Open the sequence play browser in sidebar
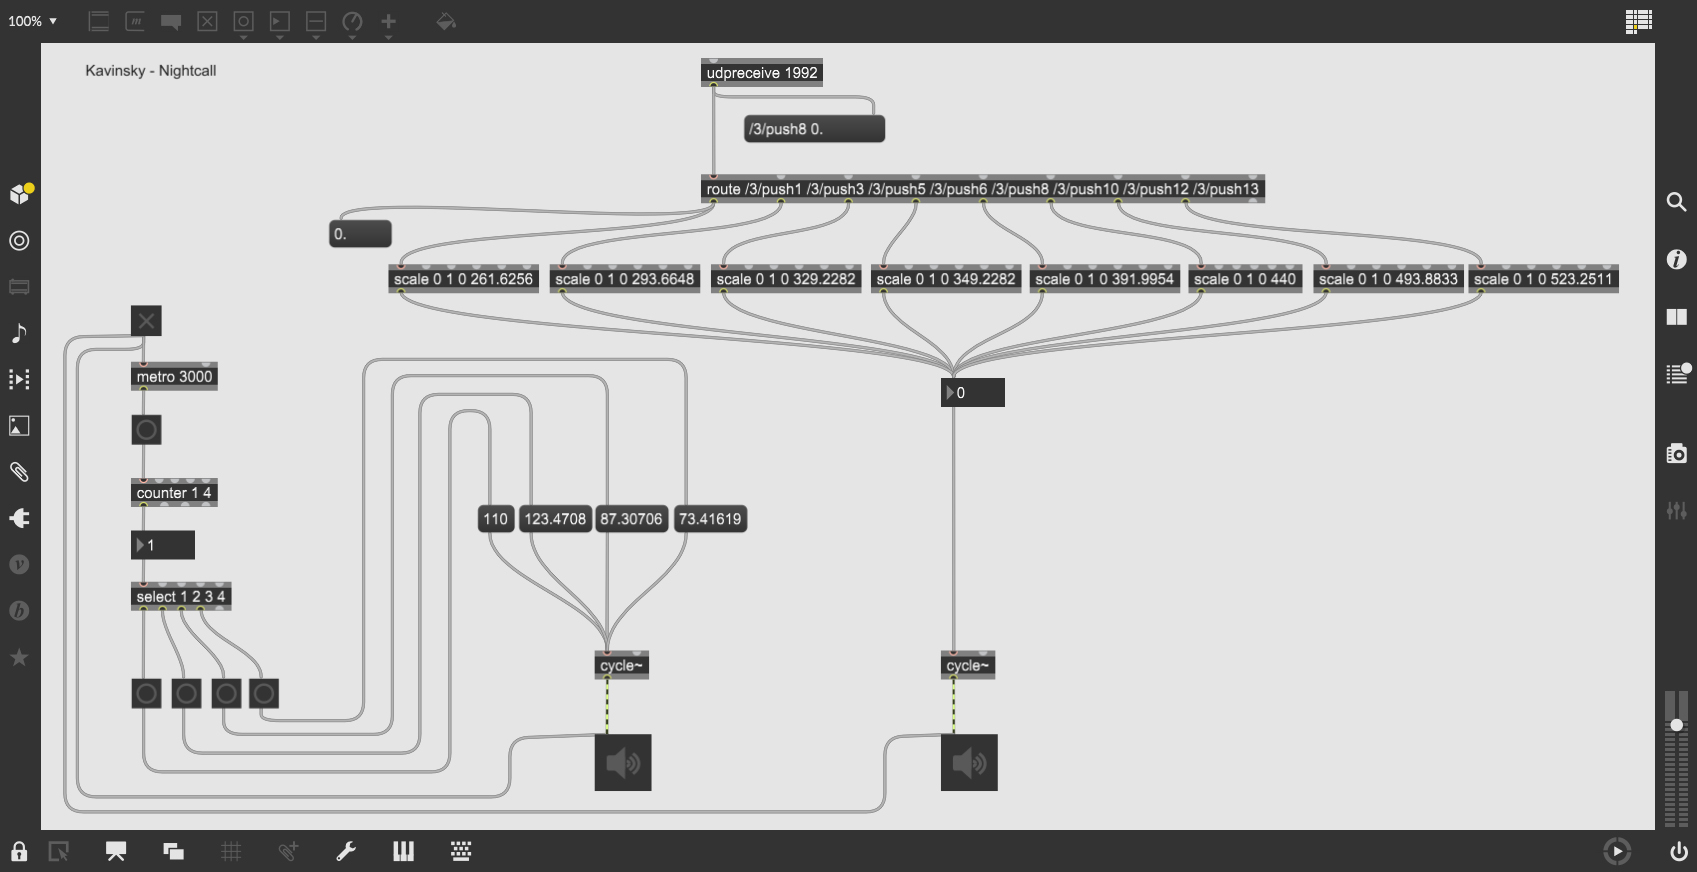This screenshot has width=1697, height=872. pyautogui.click(x=19, y=379)
